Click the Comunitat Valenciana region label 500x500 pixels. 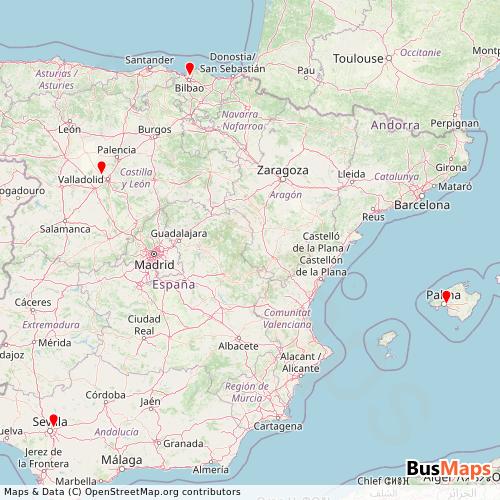[x=287, y=319]
